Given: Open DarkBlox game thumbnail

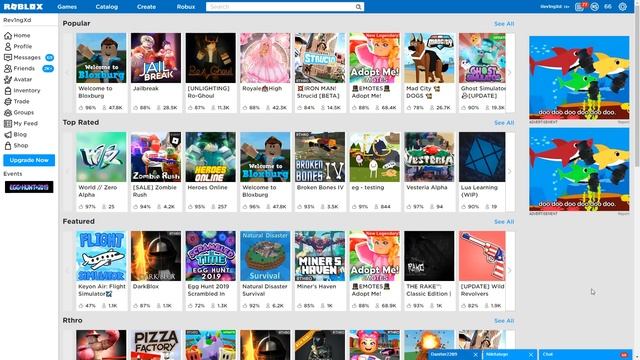Looking at the screenshot, I should tap(156, 256).
